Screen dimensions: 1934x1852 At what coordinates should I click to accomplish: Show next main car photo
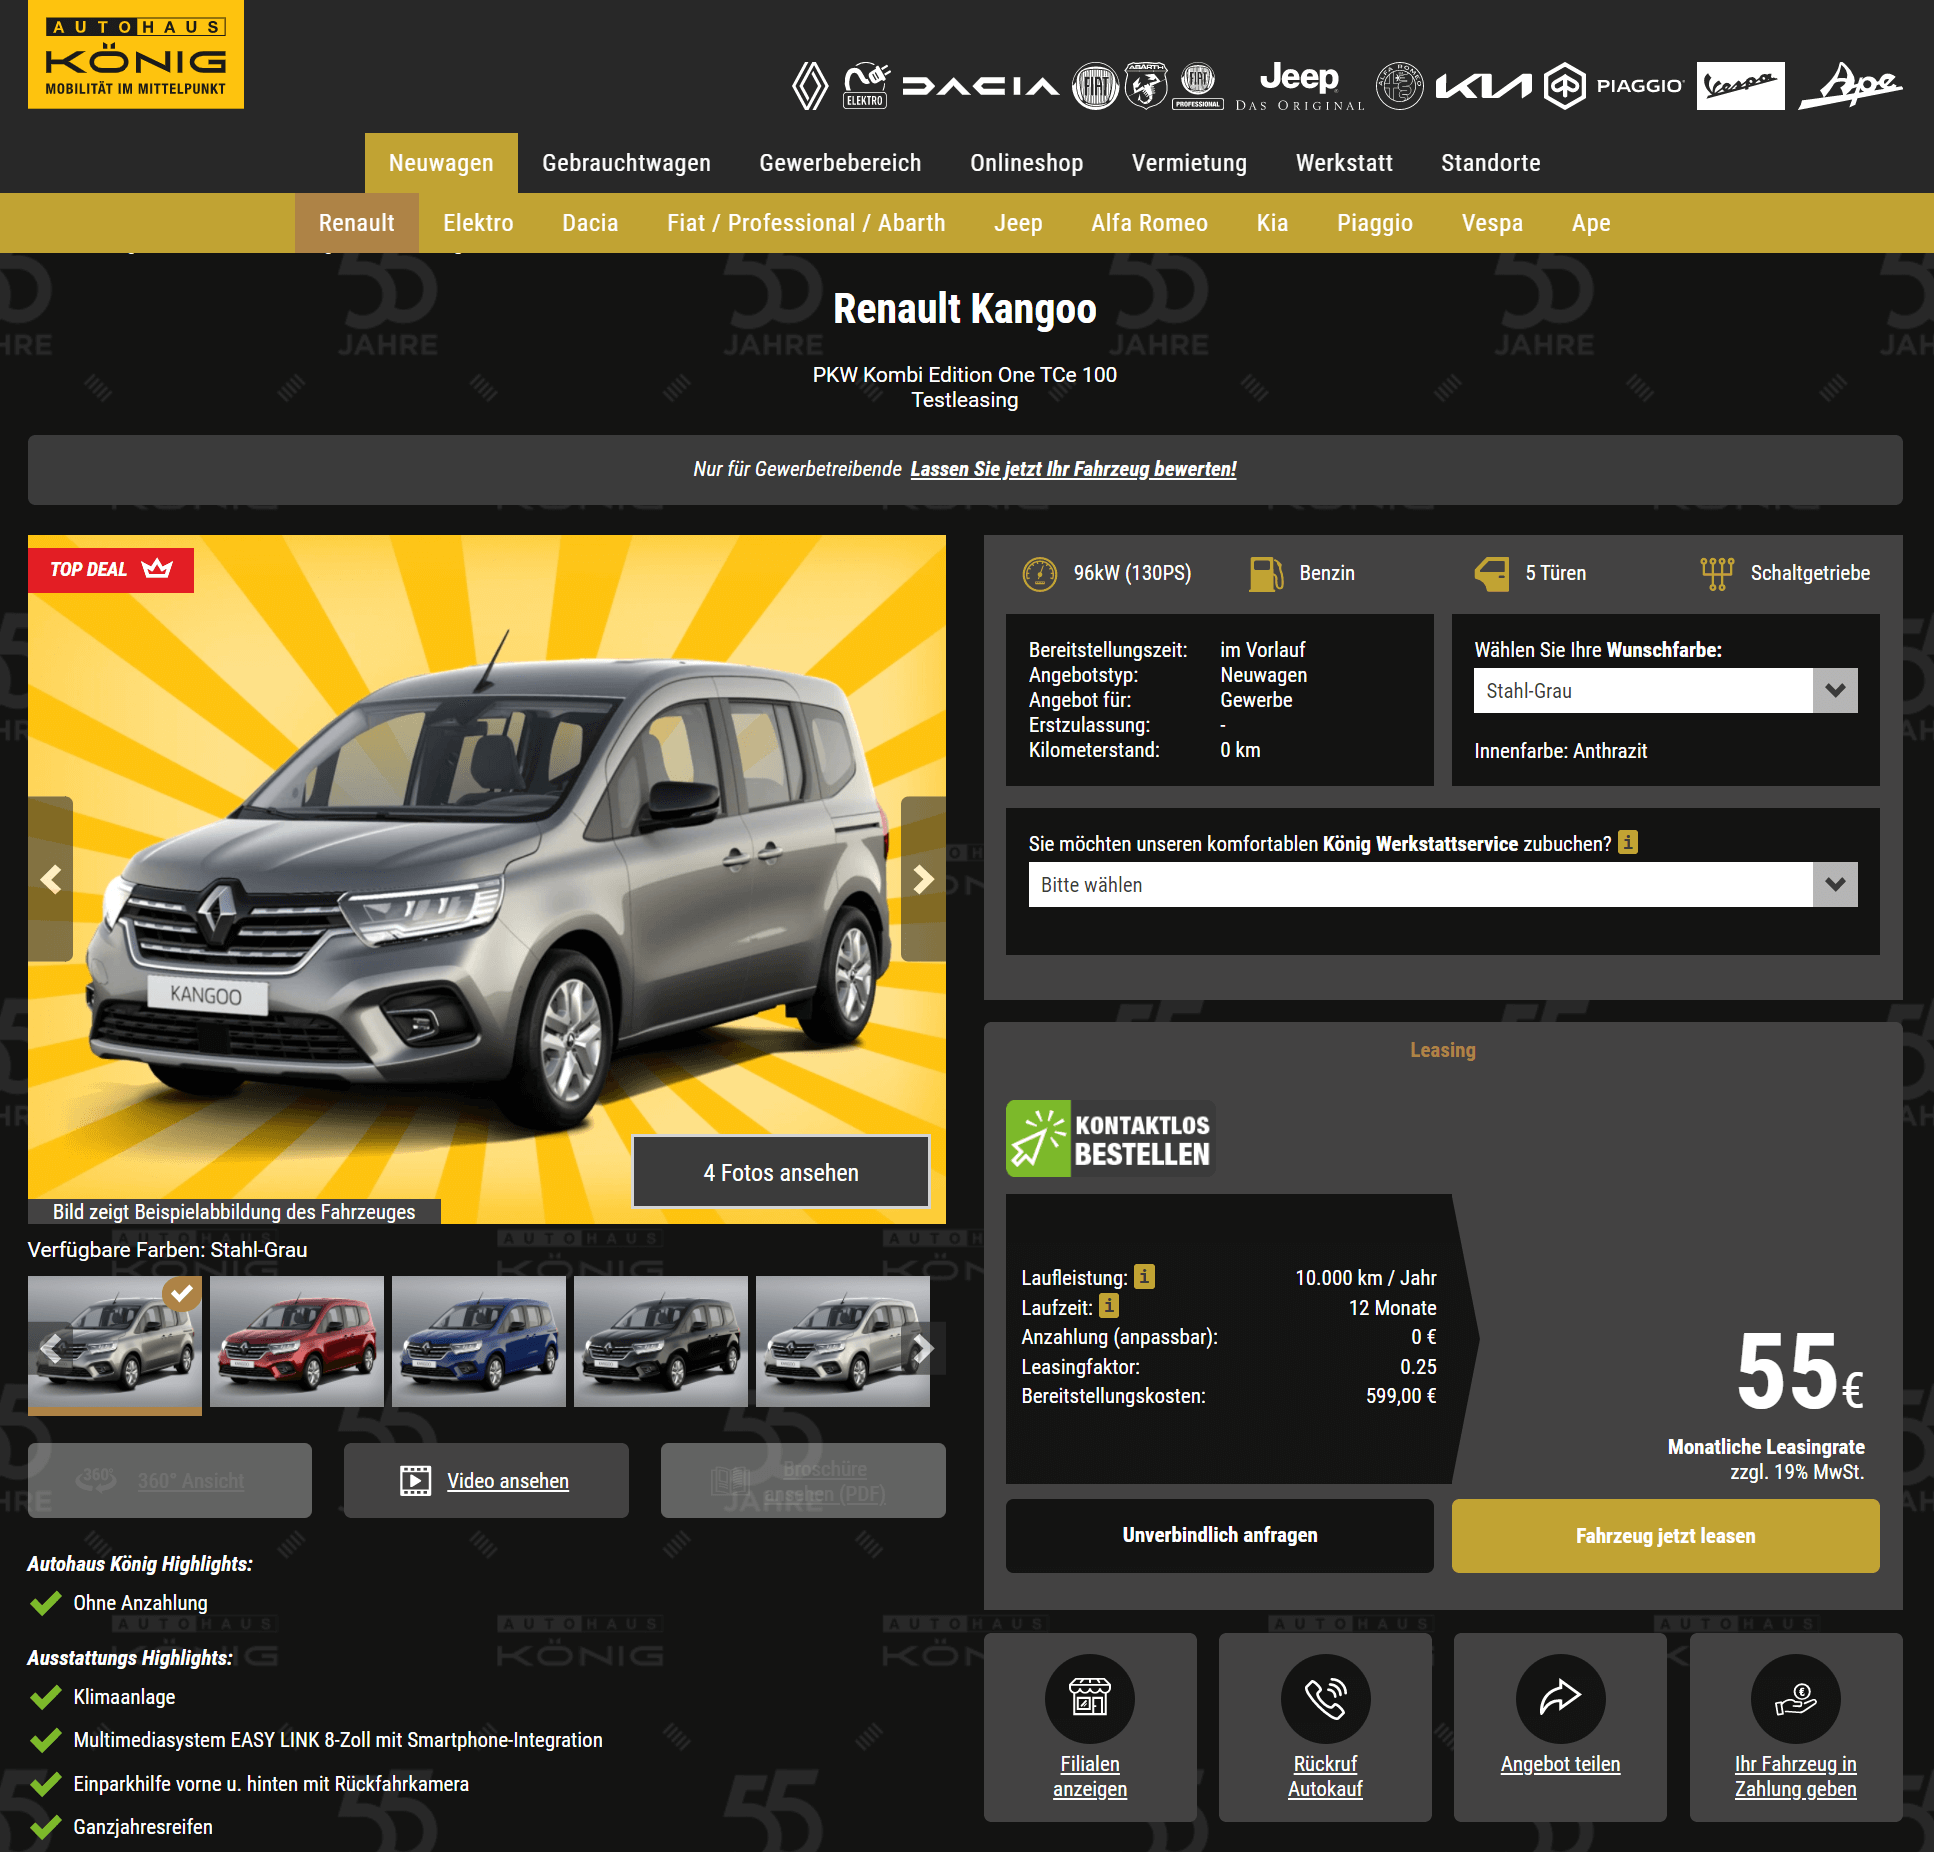(923, 879)
